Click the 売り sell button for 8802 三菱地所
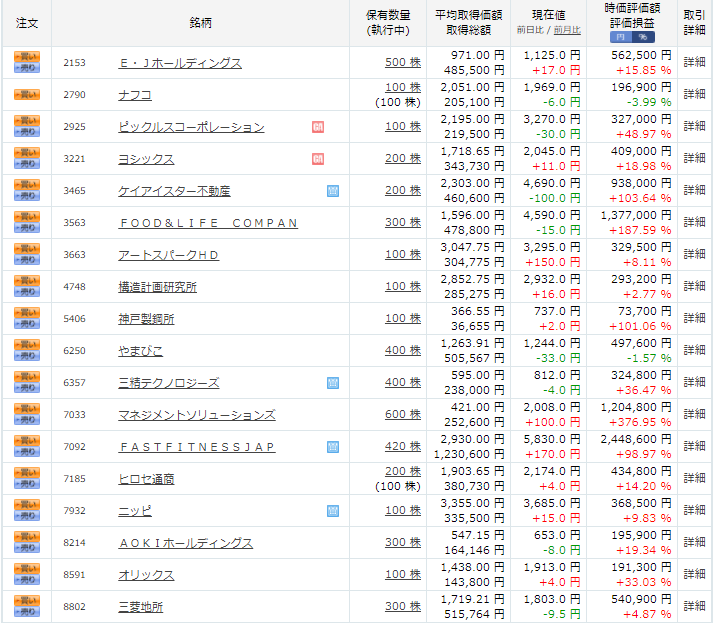The width and height of the screenshot is (718, 623). 27,612
